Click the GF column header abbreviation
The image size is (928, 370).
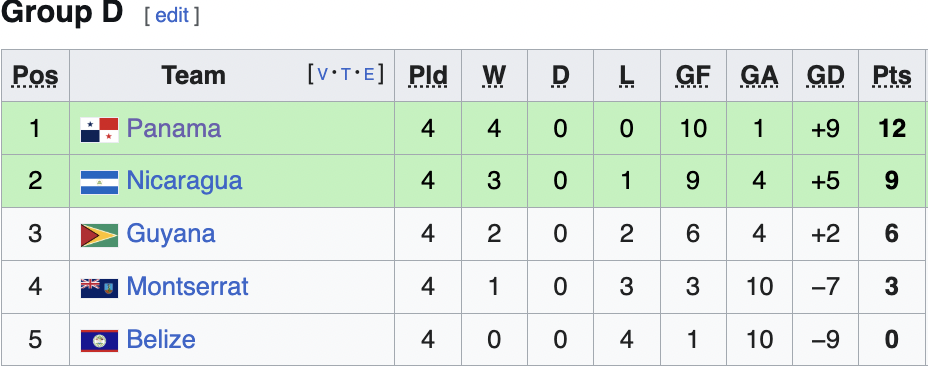pyautogui.click(x=693, y=76)
